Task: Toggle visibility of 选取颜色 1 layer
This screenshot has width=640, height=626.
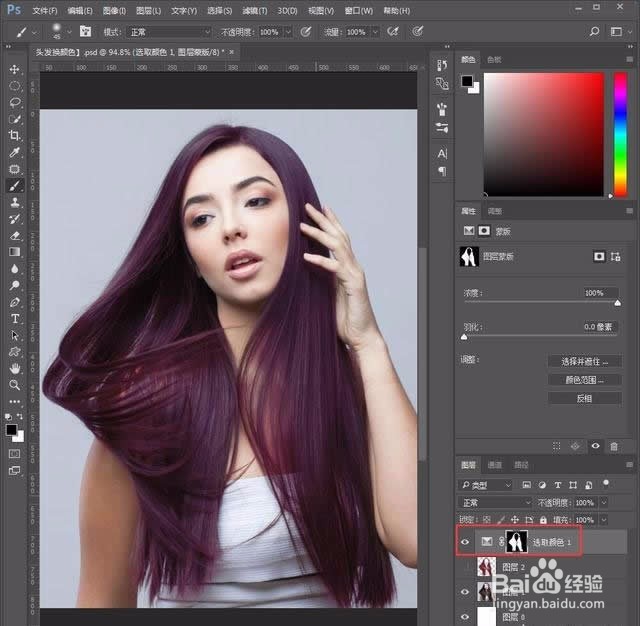Action: coord(465,542)
